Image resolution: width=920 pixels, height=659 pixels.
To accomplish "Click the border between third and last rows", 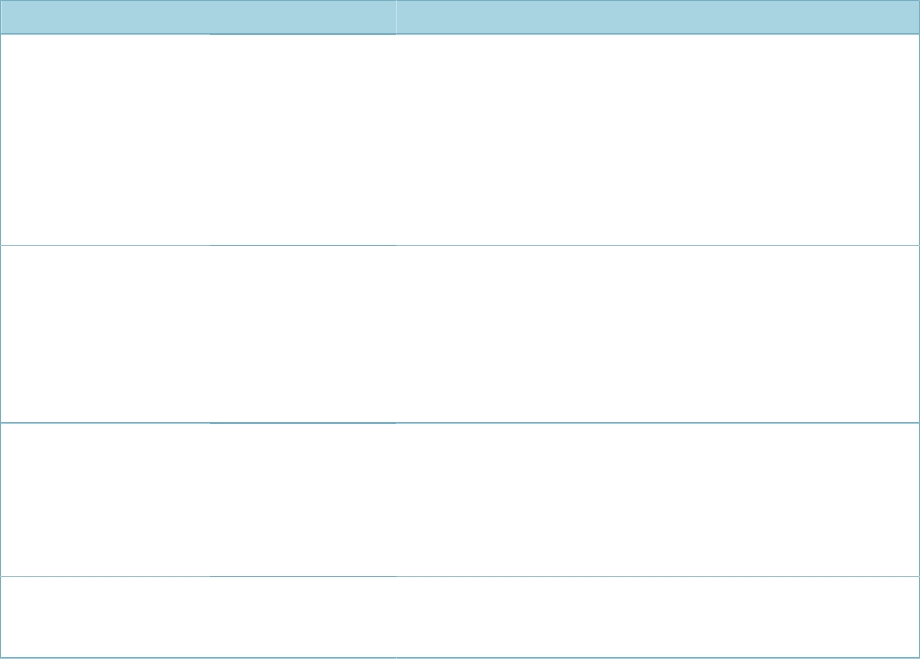I will coord(460,576).
